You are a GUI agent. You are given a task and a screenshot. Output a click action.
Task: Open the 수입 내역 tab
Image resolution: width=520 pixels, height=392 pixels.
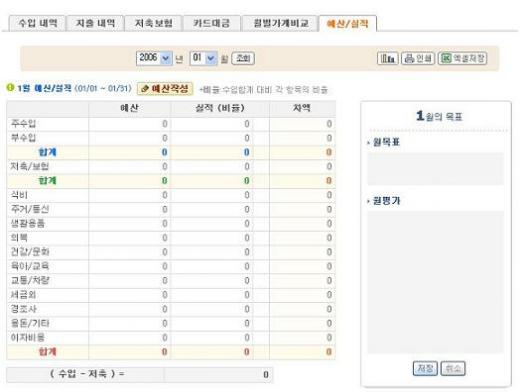[37, 23]
